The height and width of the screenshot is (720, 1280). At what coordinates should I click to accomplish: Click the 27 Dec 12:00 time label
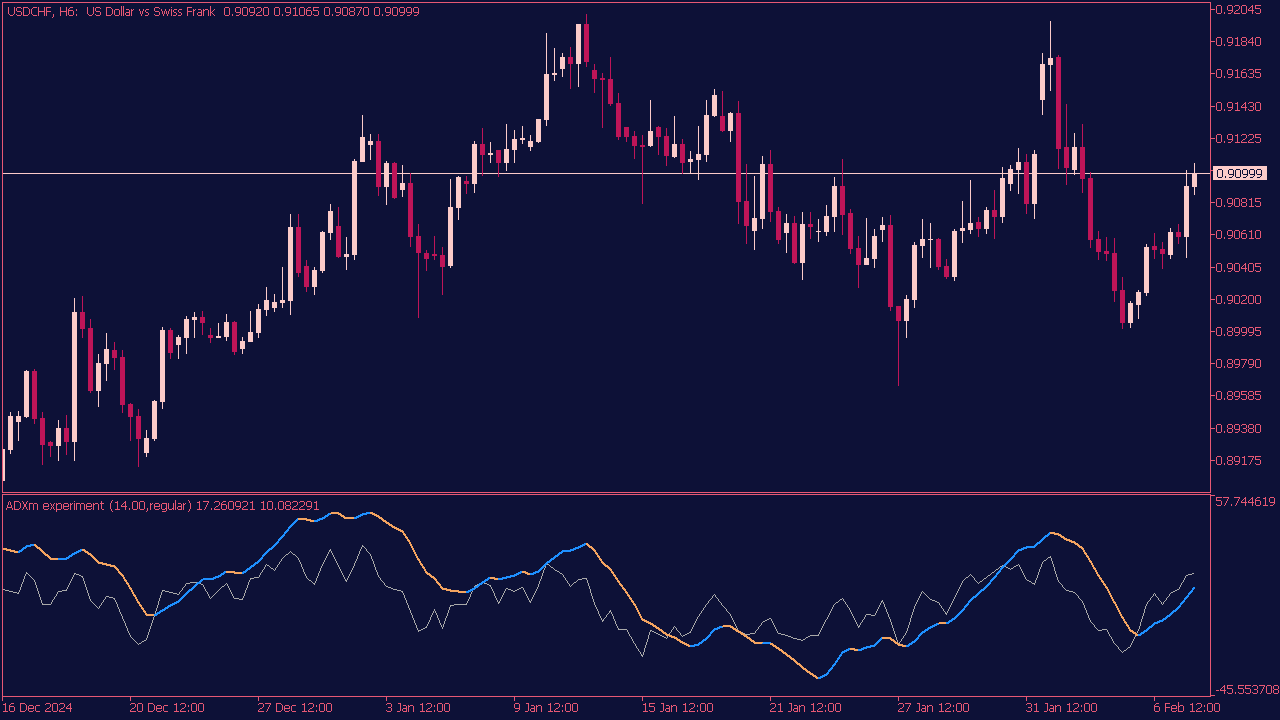(295, 707)
